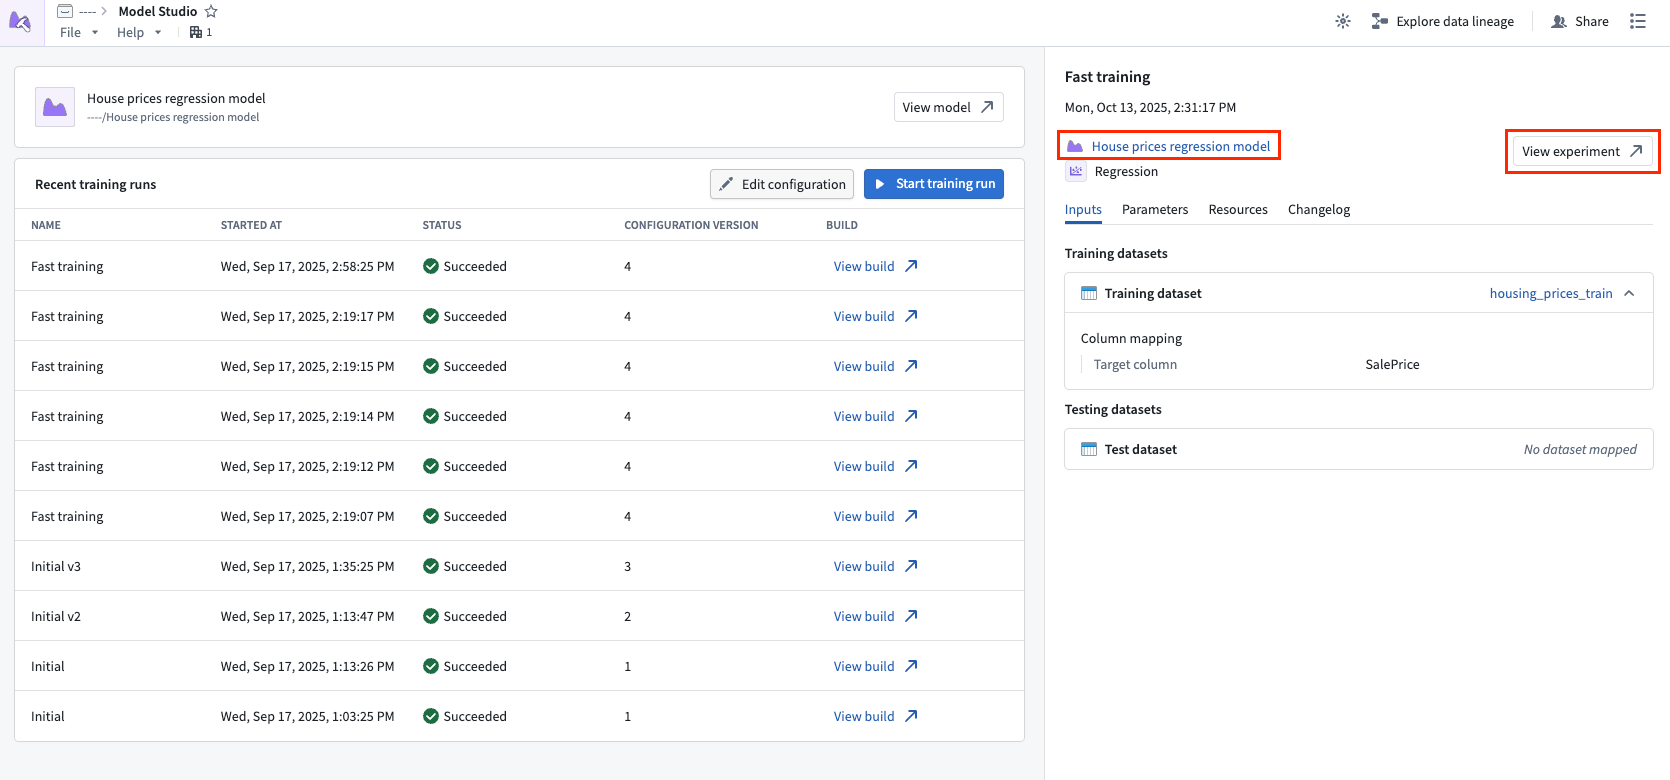Open build arrow for 2:58:25 PM run
Viewport: 1670px width, 780px height.
point(911,266)
